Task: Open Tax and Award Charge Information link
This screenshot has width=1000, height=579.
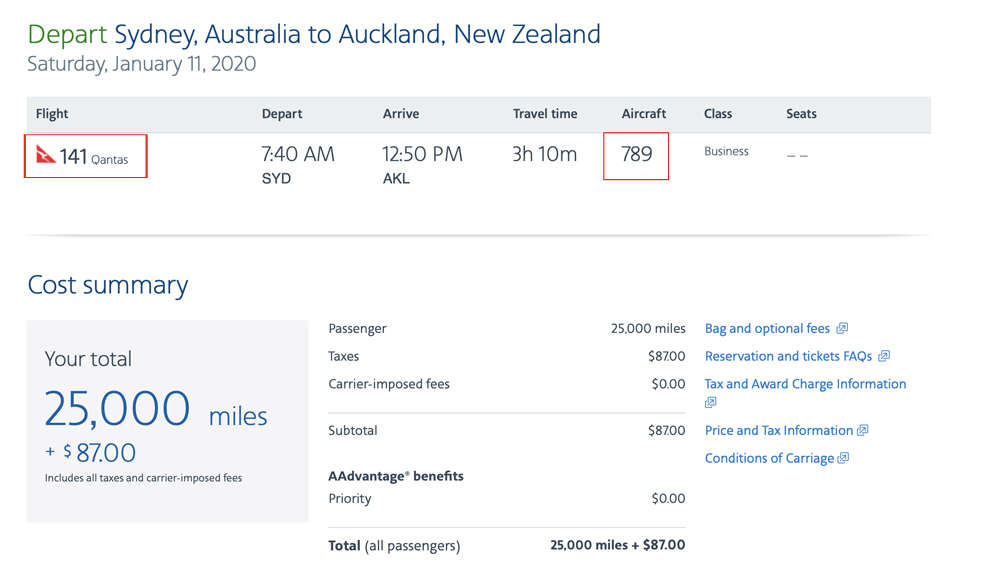Action: click(x=805, y=384)
